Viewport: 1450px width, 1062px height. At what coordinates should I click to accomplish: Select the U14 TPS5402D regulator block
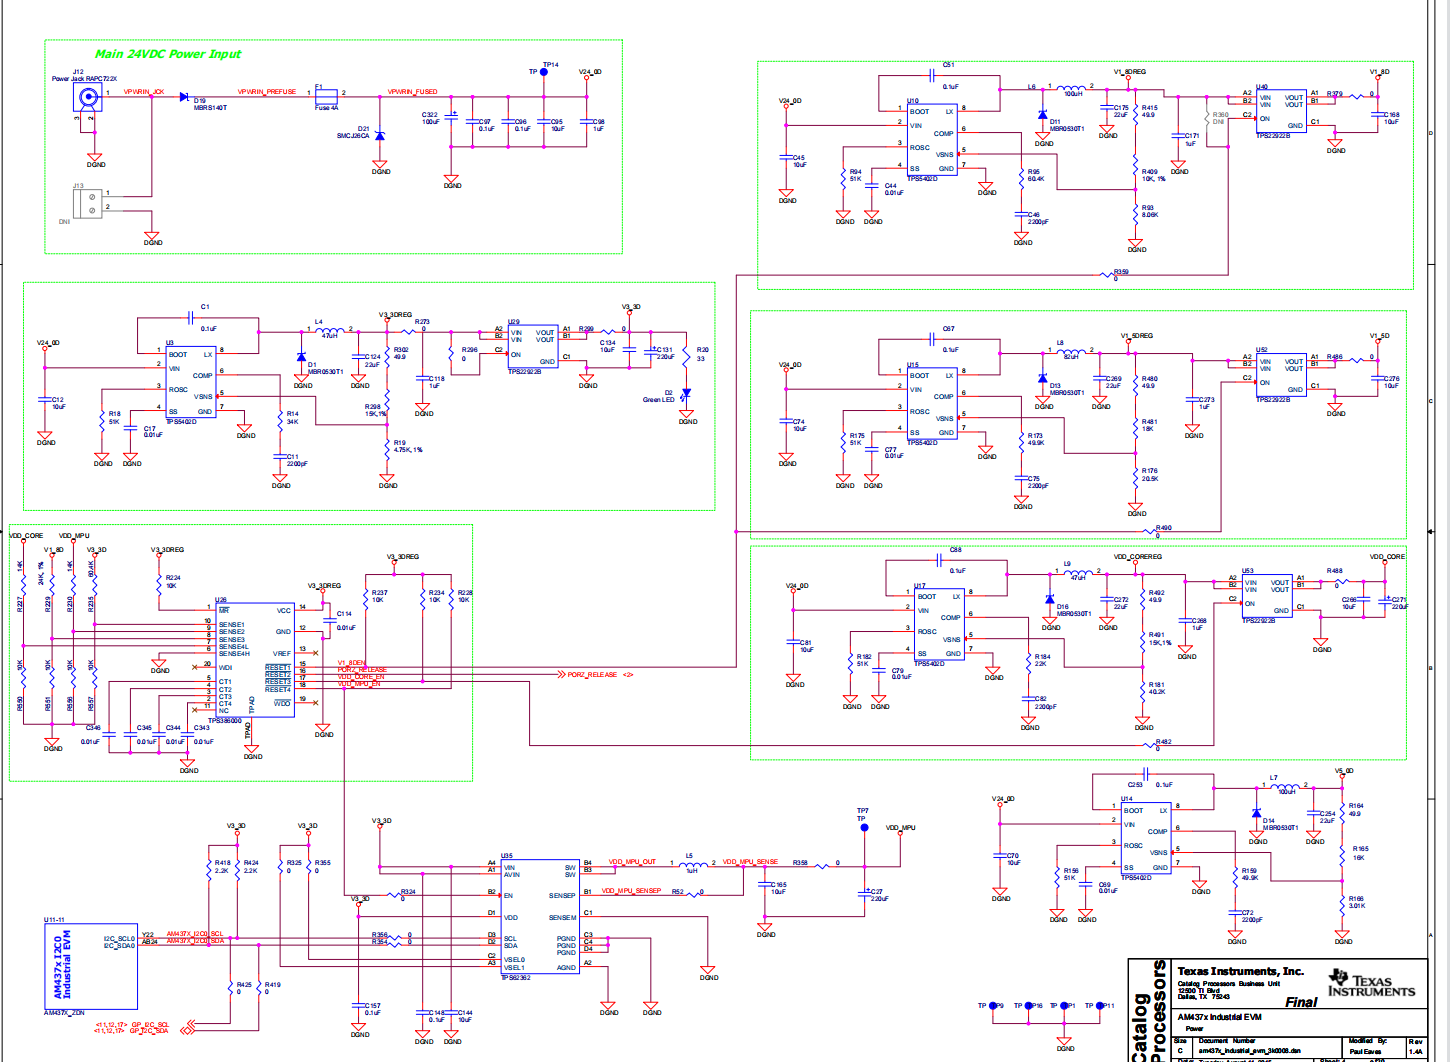(x=1147, y=838)
